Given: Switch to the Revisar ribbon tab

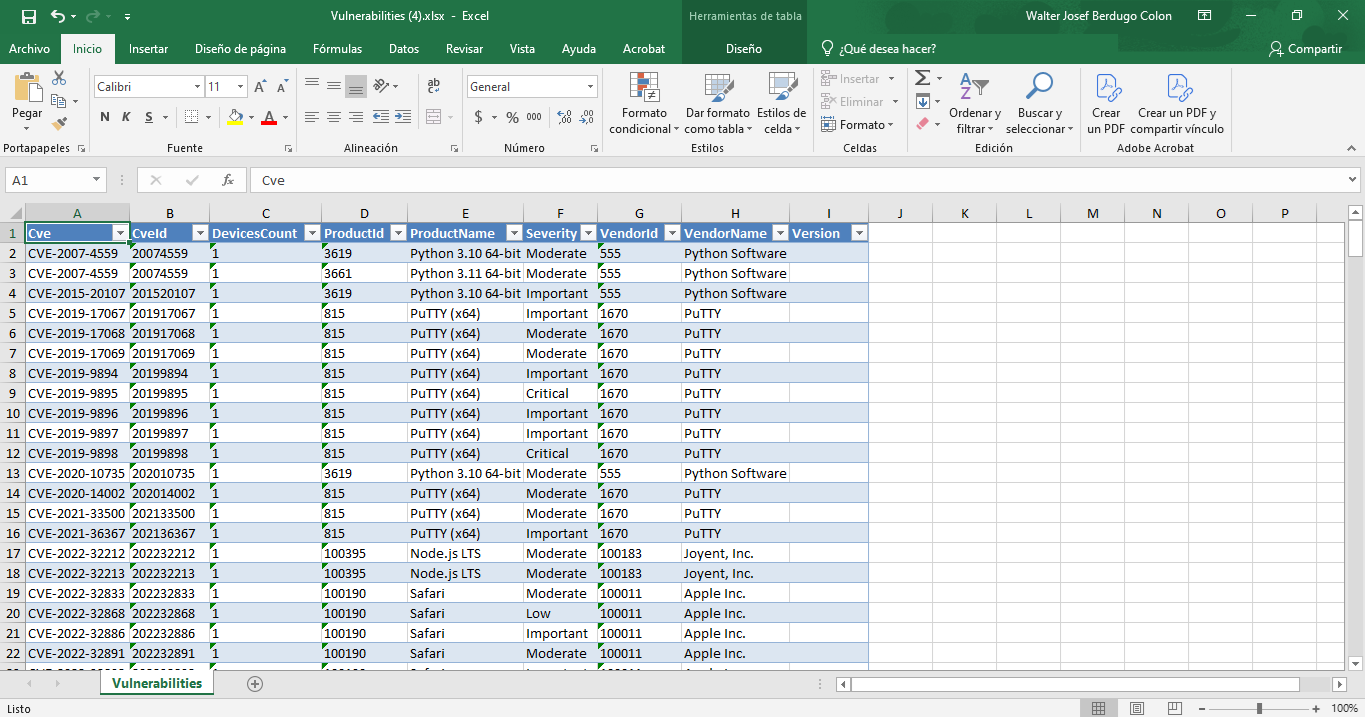Looking at the screenshot, I should pos(465,49).
